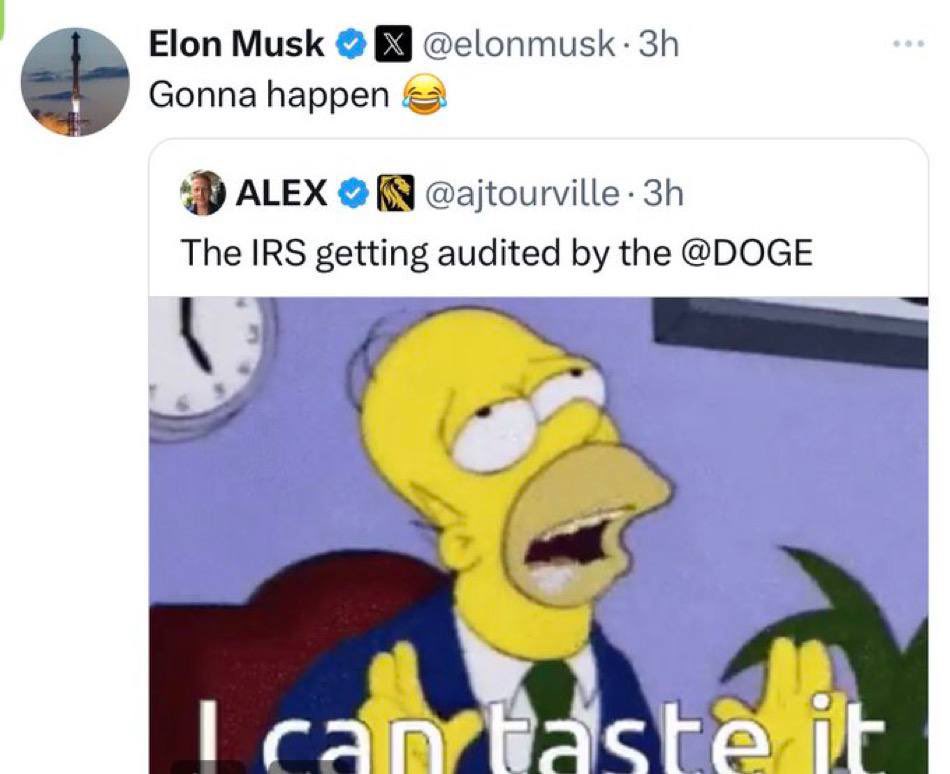950x774 pixels.
Task: Click the quoted post's 3h timestamp
Action: click(x=664, y=193)
